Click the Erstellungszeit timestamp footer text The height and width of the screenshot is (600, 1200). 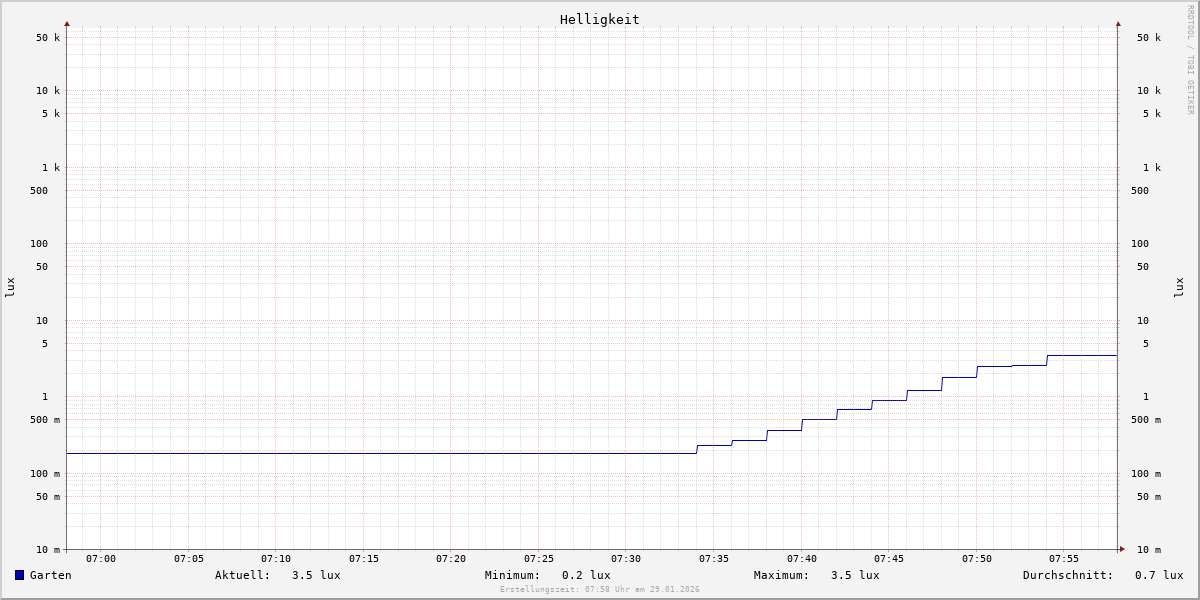[x=599, y=590]
